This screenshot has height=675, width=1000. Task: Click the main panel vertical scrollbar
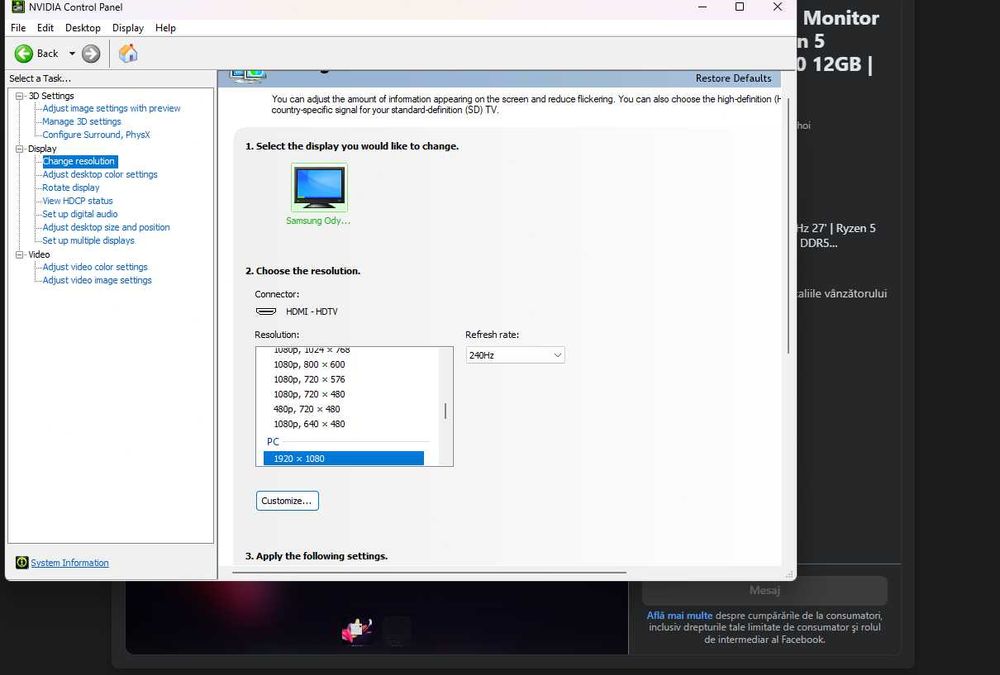pyautogui.click(x=788, y=225)
